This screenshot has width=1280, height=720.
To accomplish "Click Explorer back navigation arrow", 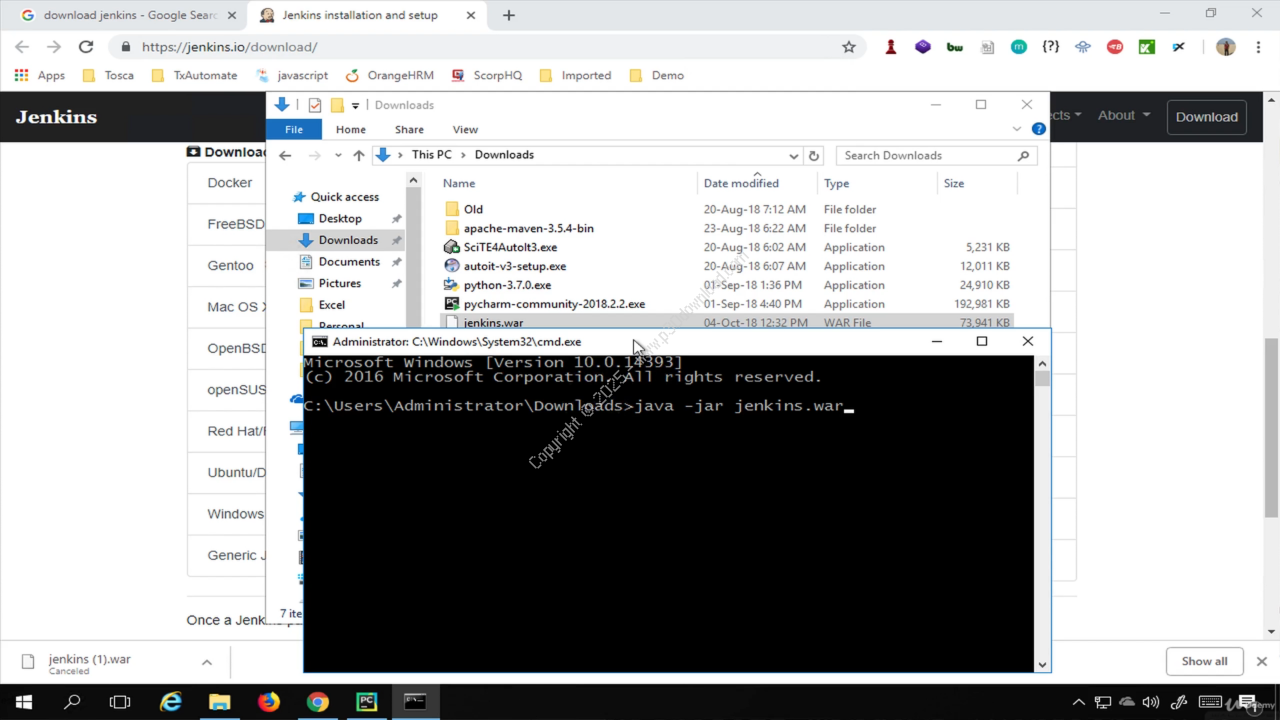I will 285,155.
